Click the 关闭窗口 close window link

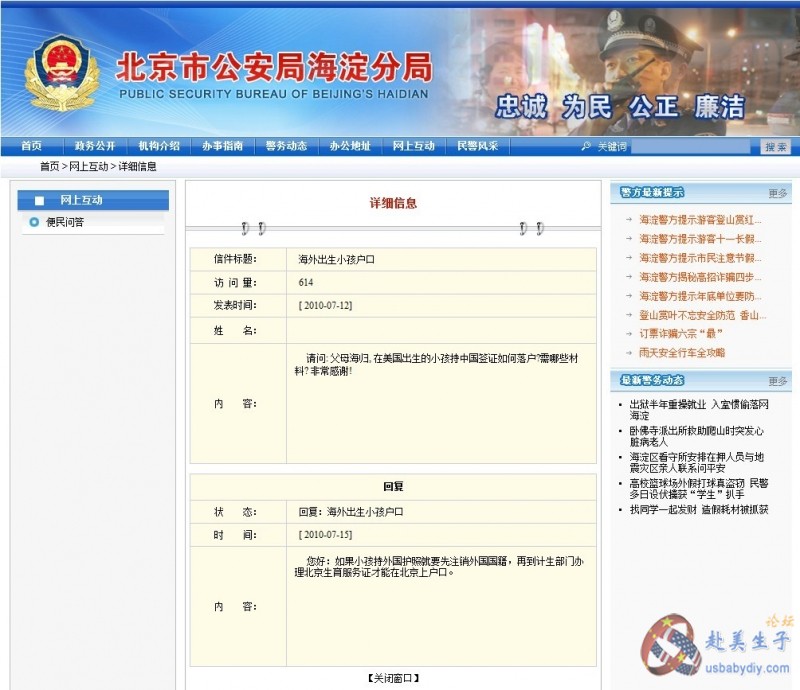pyautogui.click(x=393, y=679)
